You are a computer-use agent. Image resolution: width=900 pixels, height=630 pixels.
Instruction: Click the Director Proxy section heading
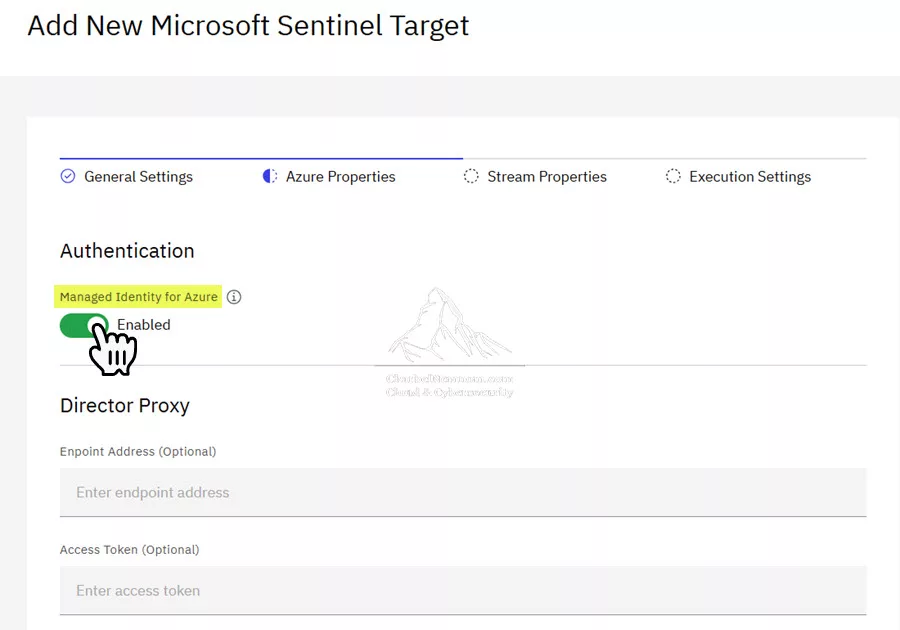[125, 406]
